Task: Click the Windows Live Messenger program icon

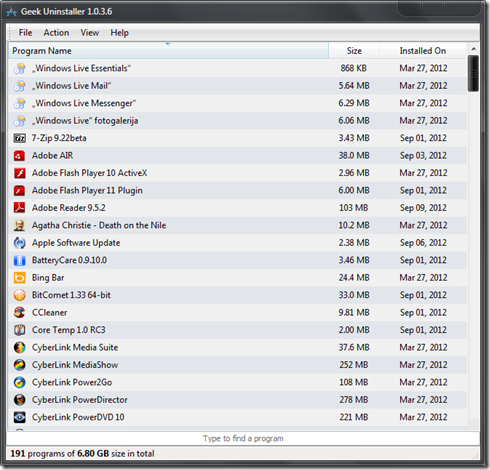Action: (x=19, y=103)
